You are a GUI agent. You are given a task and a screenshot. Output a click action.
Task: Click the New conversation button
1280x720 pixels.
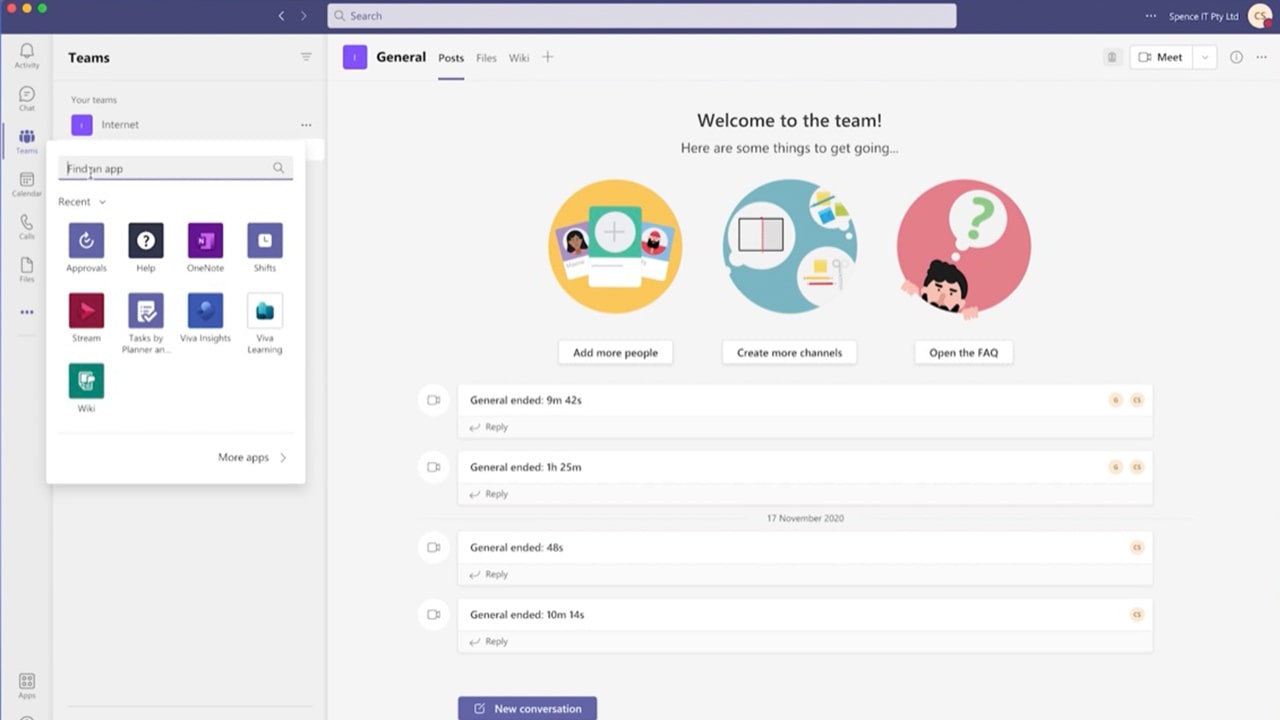[x=527, y=708]
